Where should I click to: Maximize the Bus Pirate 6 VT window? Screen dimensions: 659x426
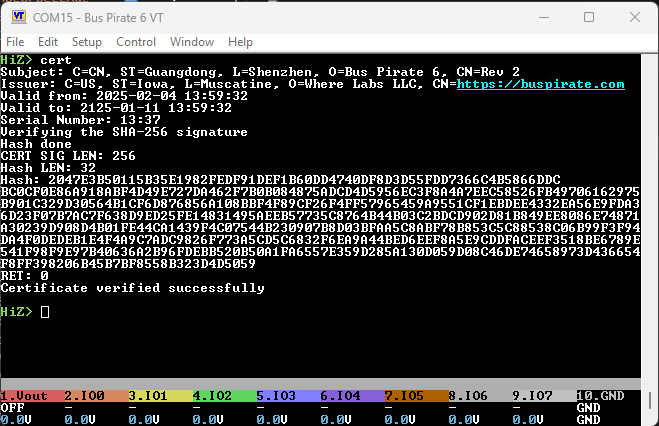589,17
